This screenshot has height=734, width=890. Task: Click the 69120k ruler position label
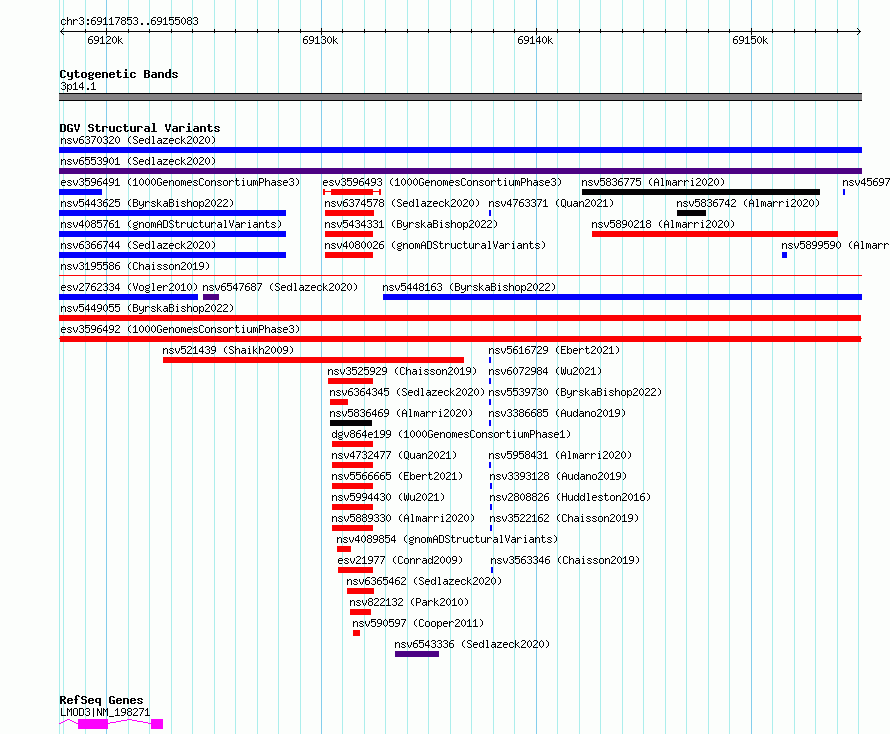[x=105, y=40]
